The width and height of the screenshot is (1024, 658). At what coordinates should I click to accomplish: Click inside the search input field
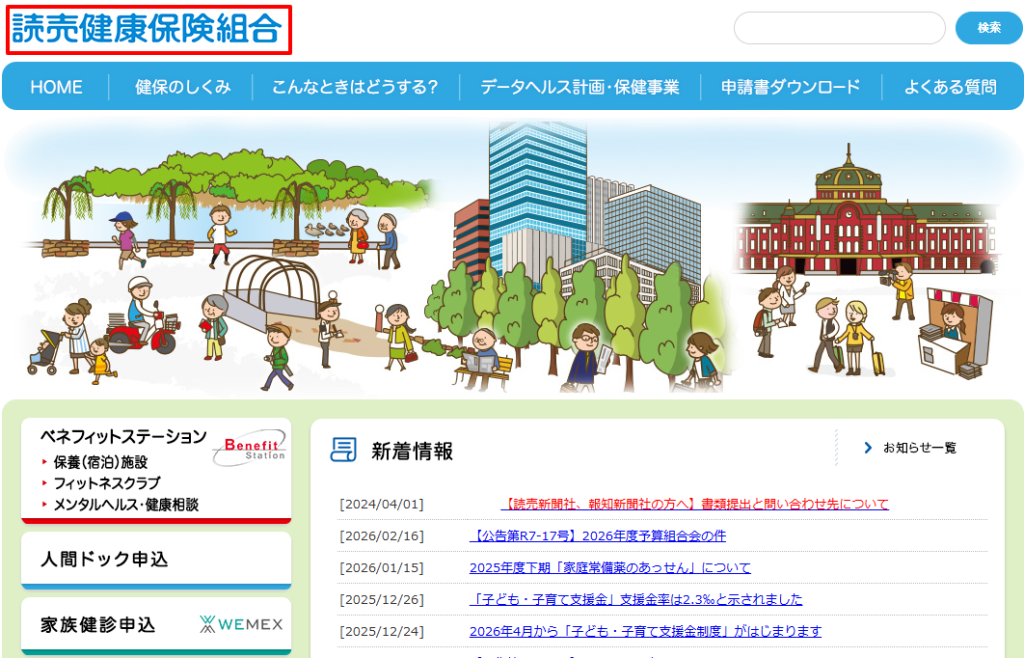click(x=838, y=28)
